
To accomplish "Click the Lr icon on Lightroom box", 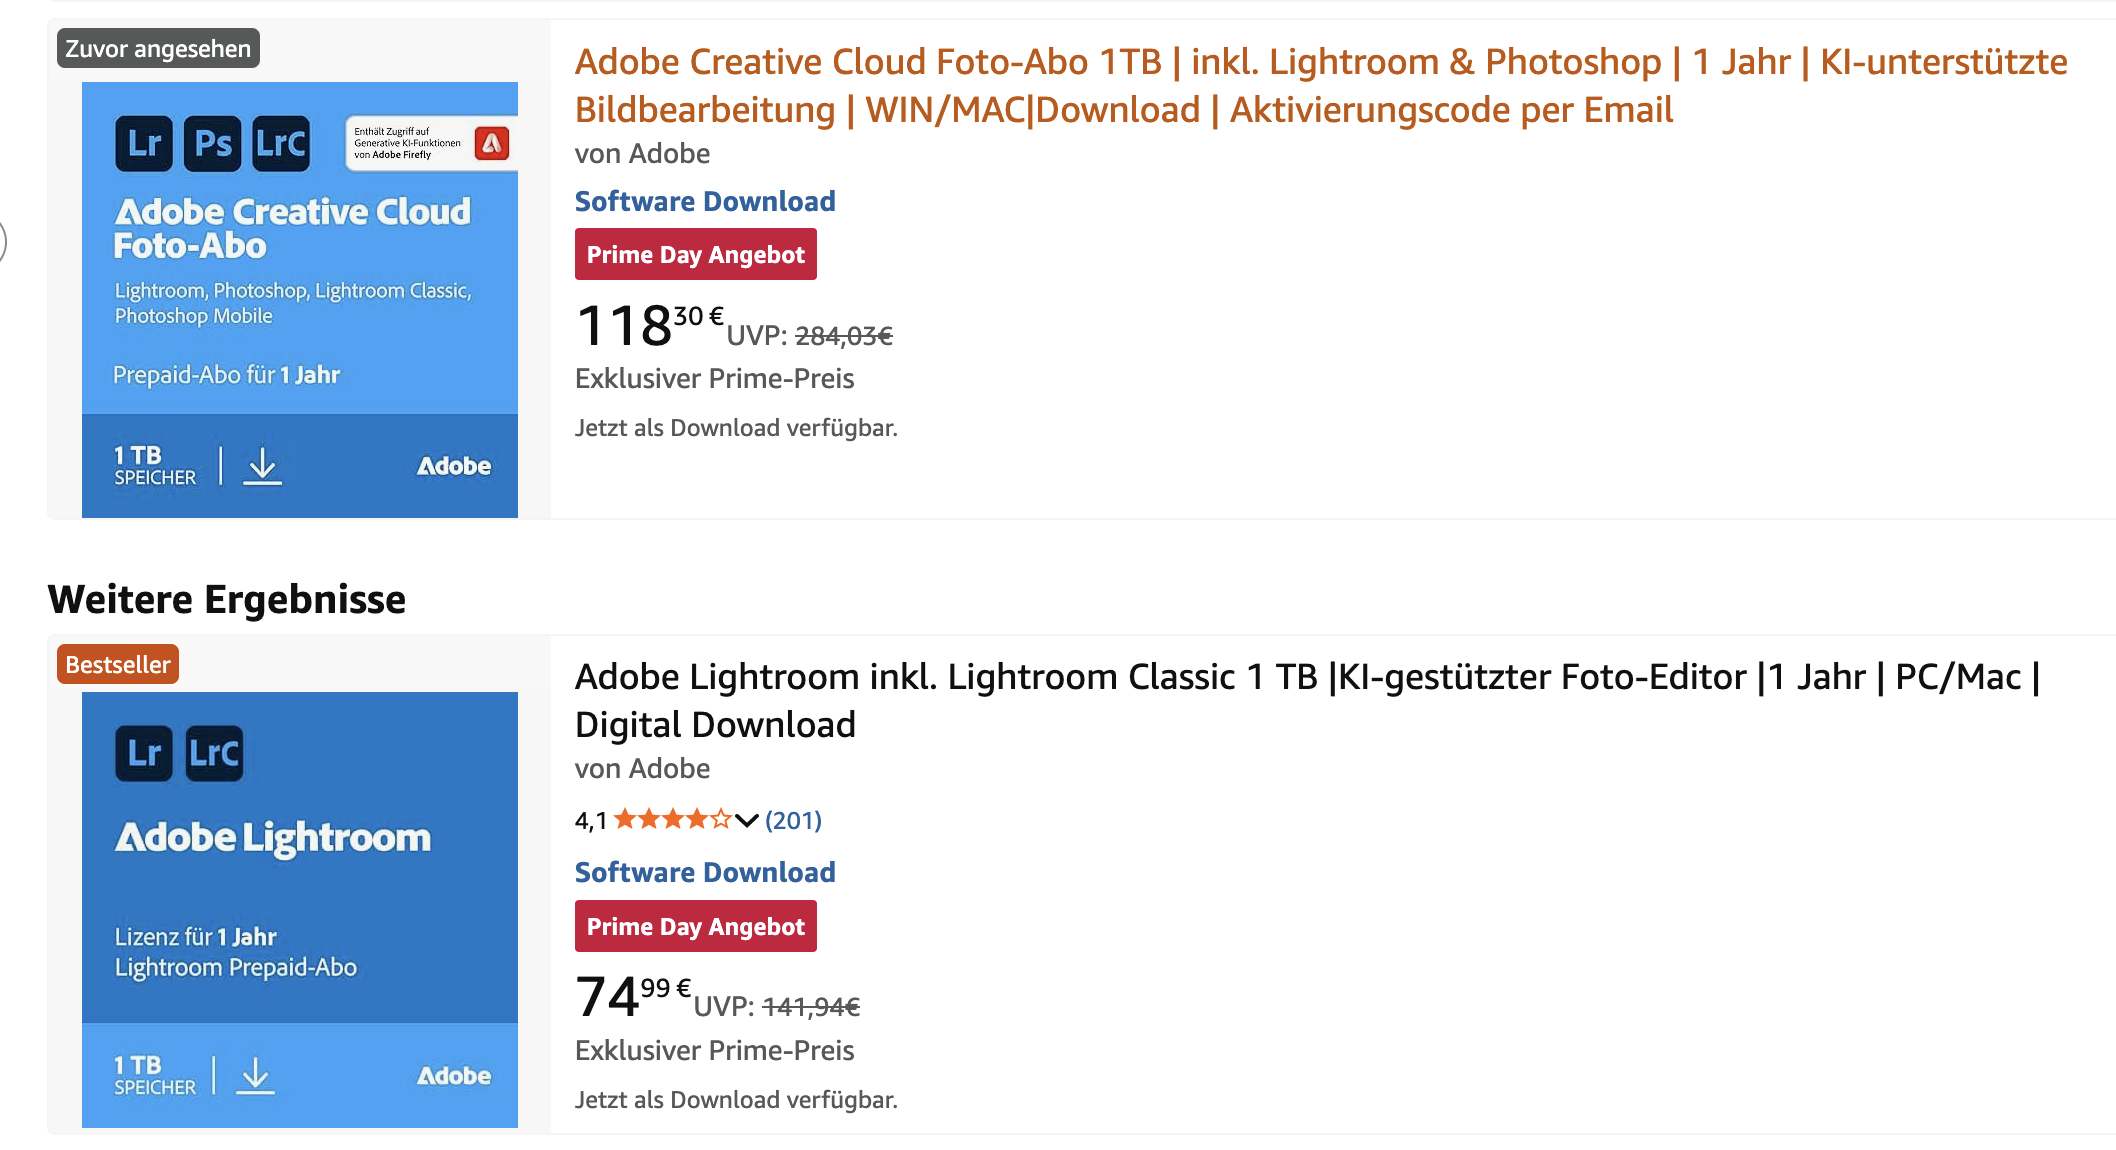I will (x=144, y=753).
